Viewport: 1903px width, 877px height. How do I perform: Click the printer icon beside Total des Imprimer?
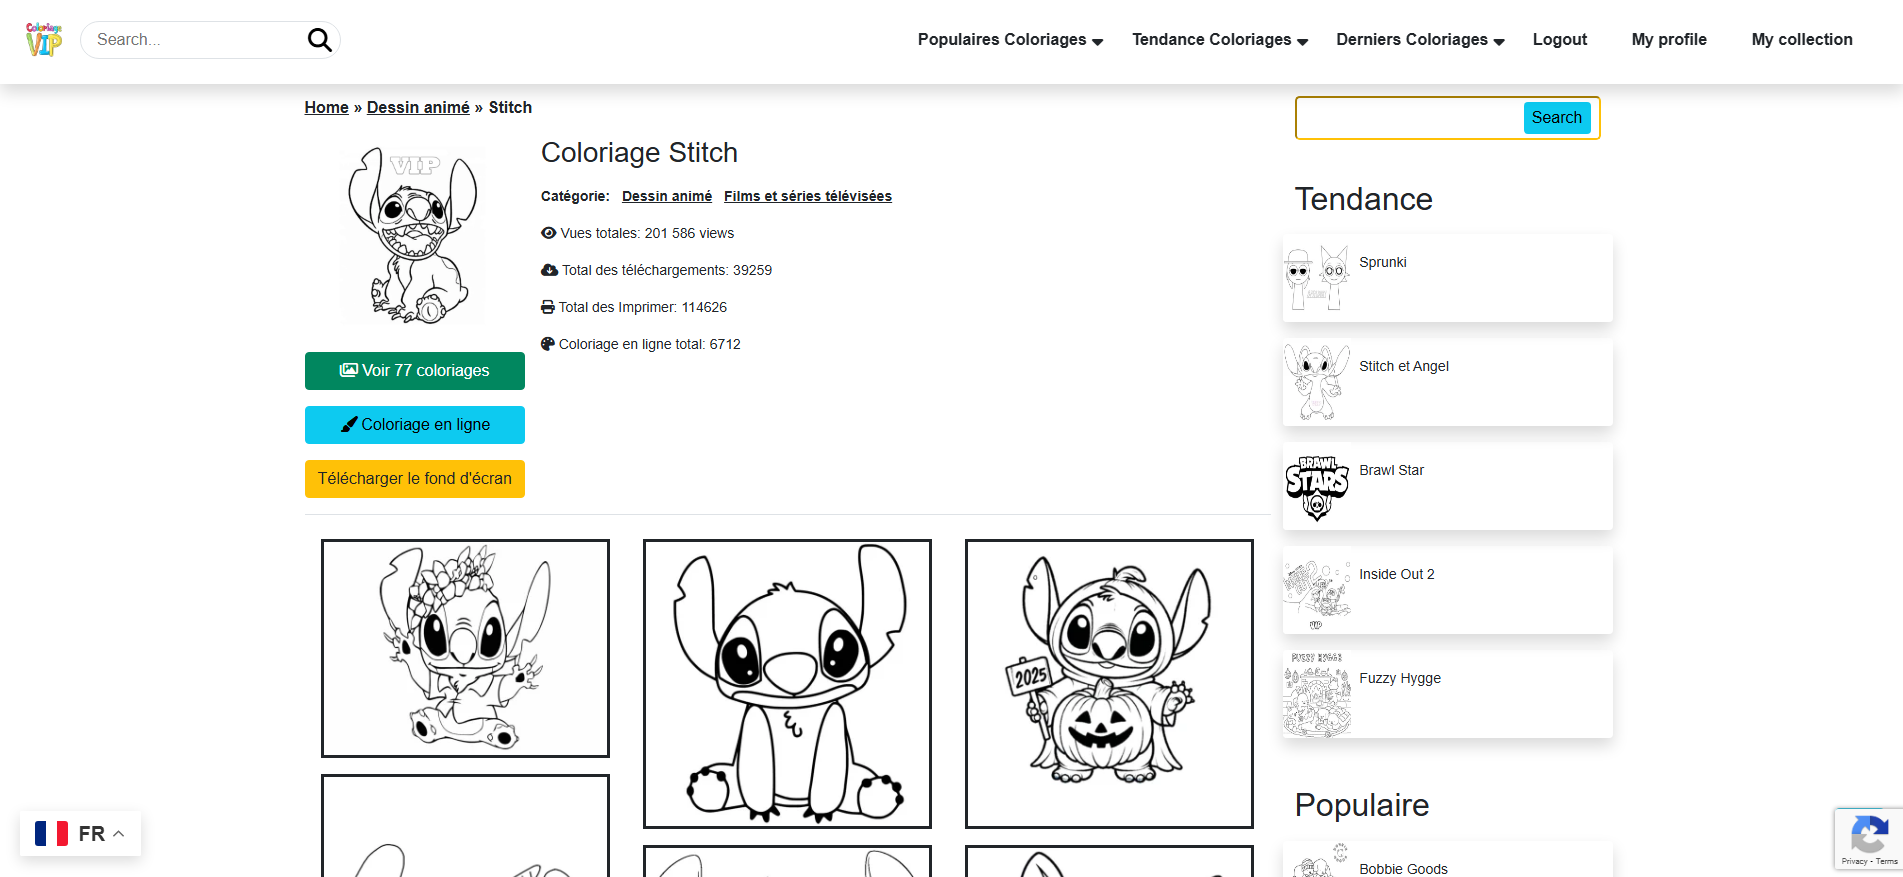(547, 307)
